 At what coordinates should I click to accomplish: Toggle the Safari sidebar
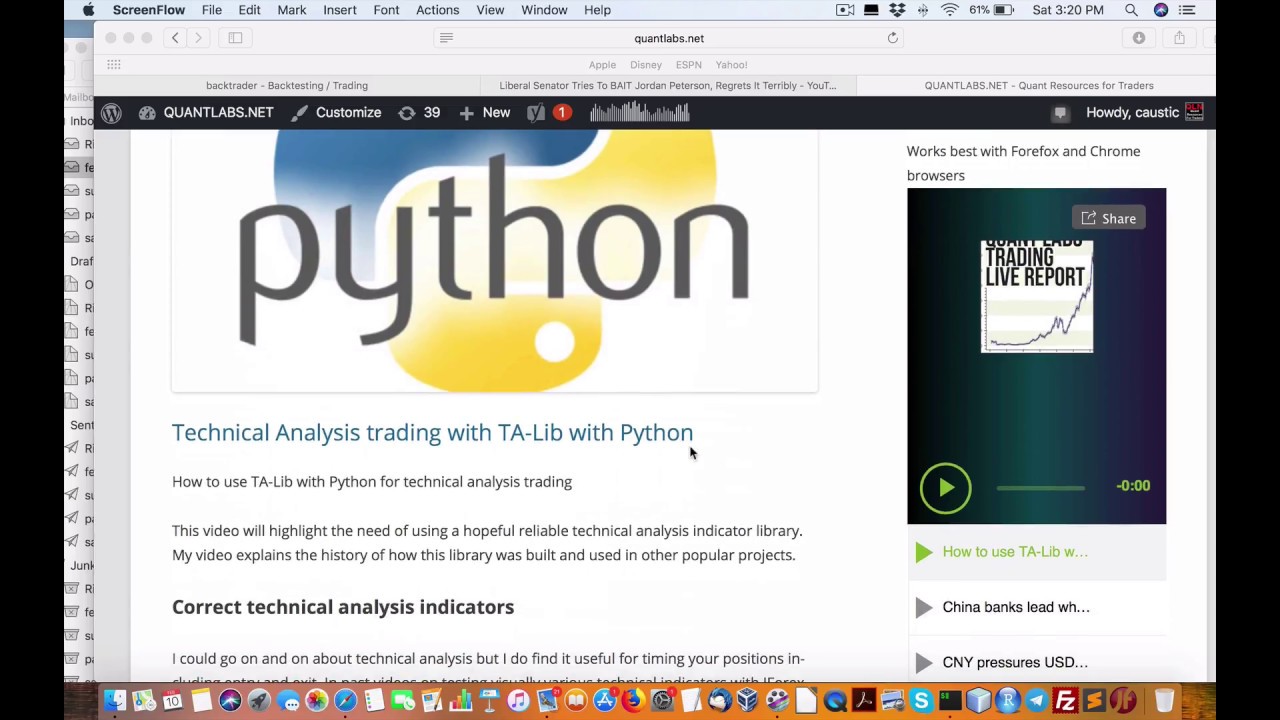pyautogui.click(x=235, y=38)
